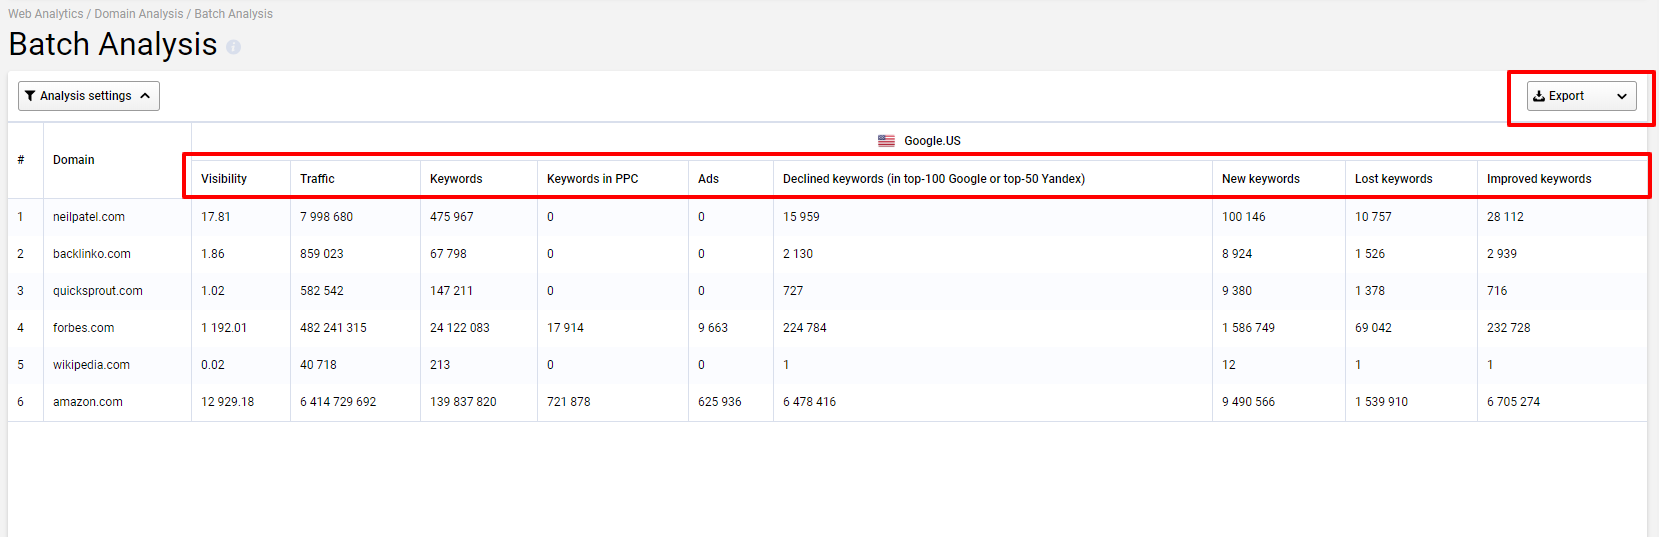Select amazon.com visibility value 12 929.18
This screenshot has width=1659, height=537.
[x=227, y=402]
